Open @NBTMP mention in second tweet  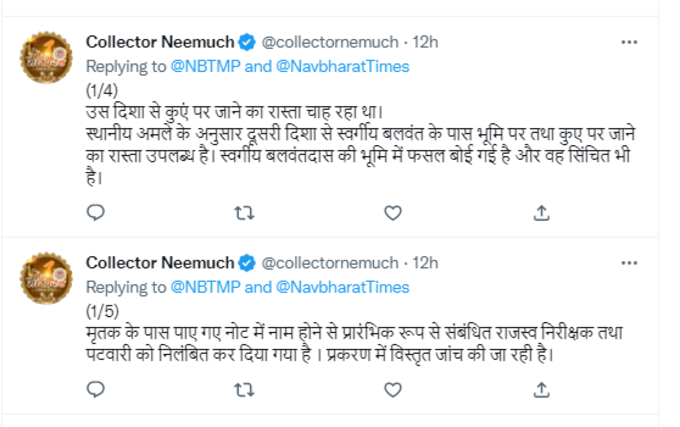(x=206, y=287)
